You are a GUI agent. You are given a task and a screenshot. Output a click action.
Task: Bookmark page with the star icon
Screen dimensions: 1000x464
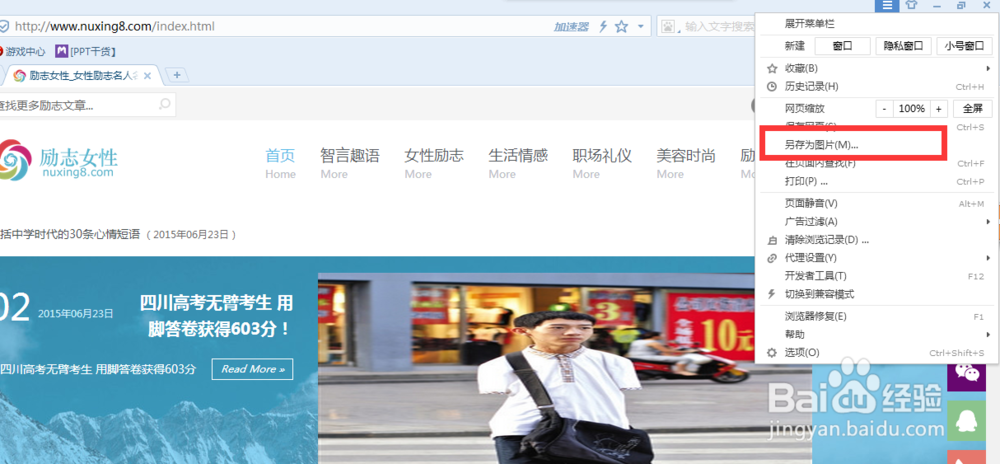coord(621,27)
